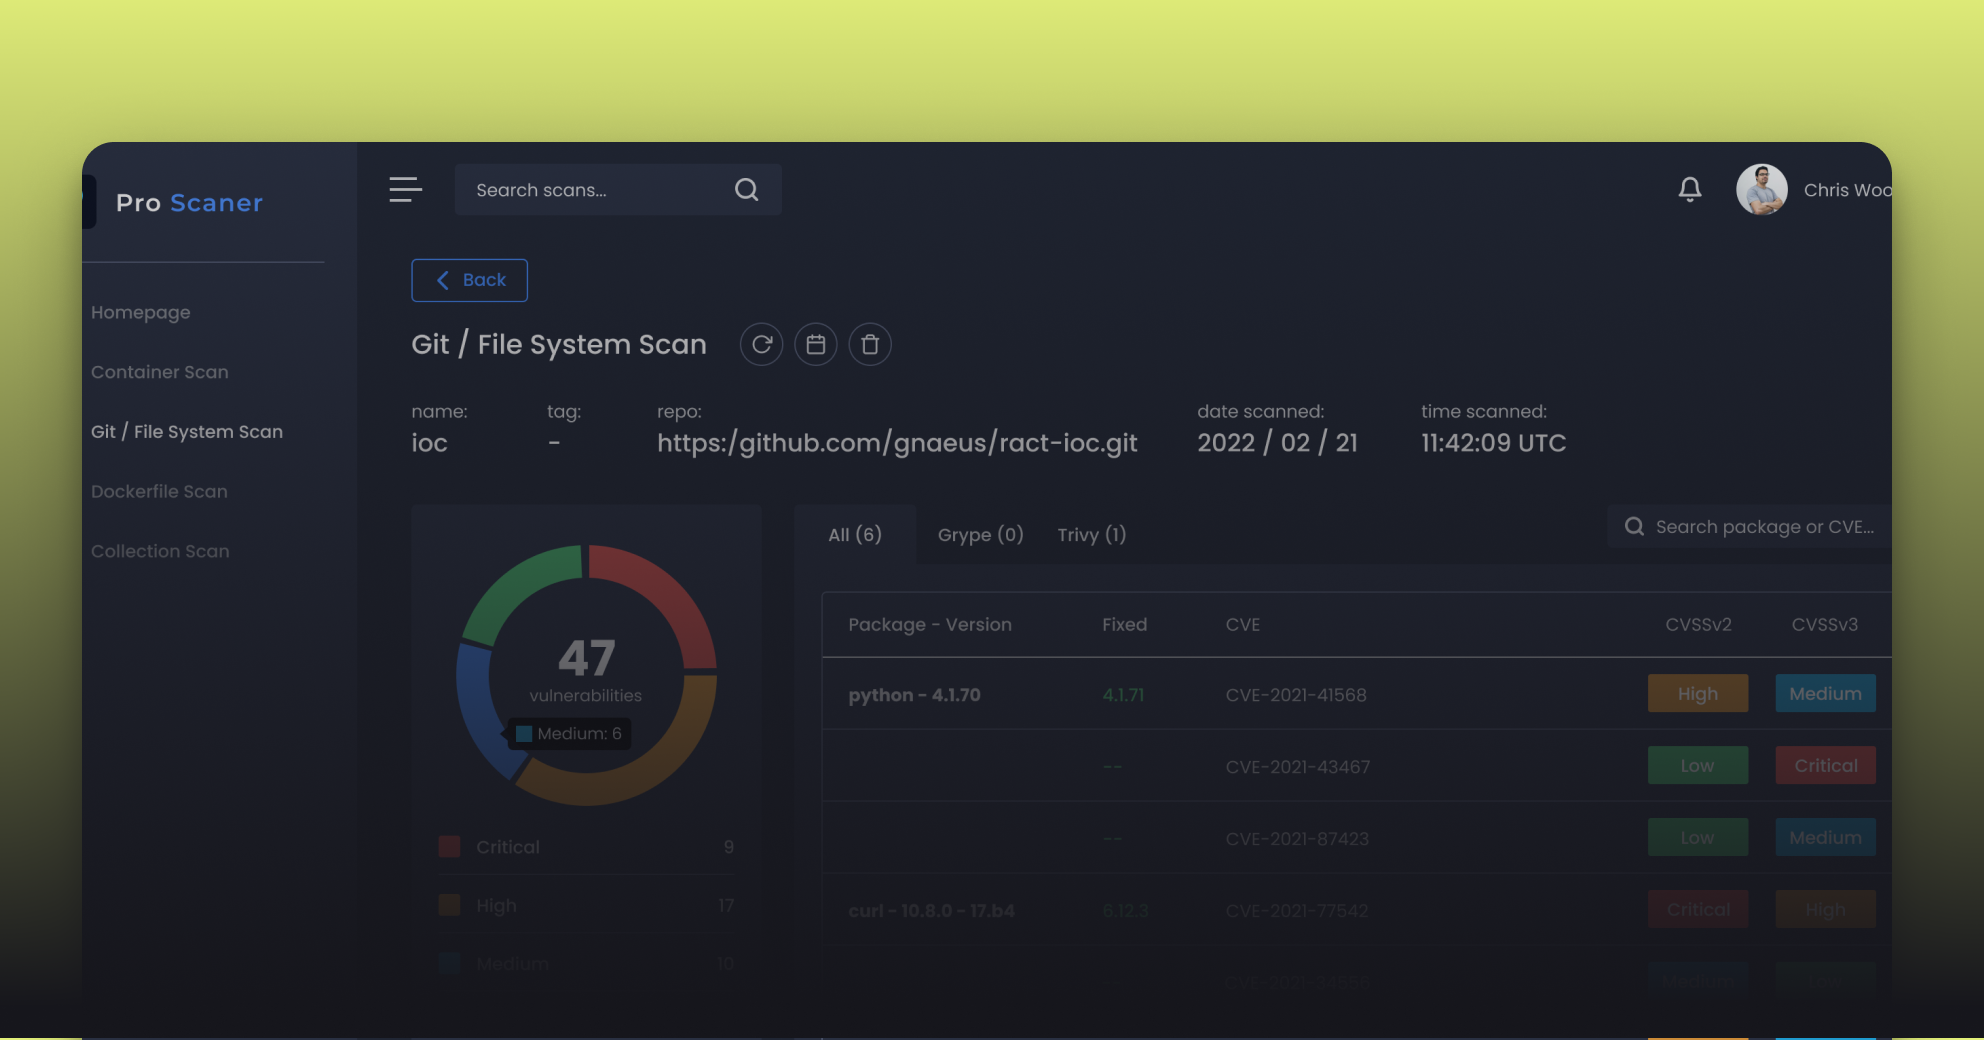
Task: Click fixed version 4.1.71
Action: (x=1123, y=695)
